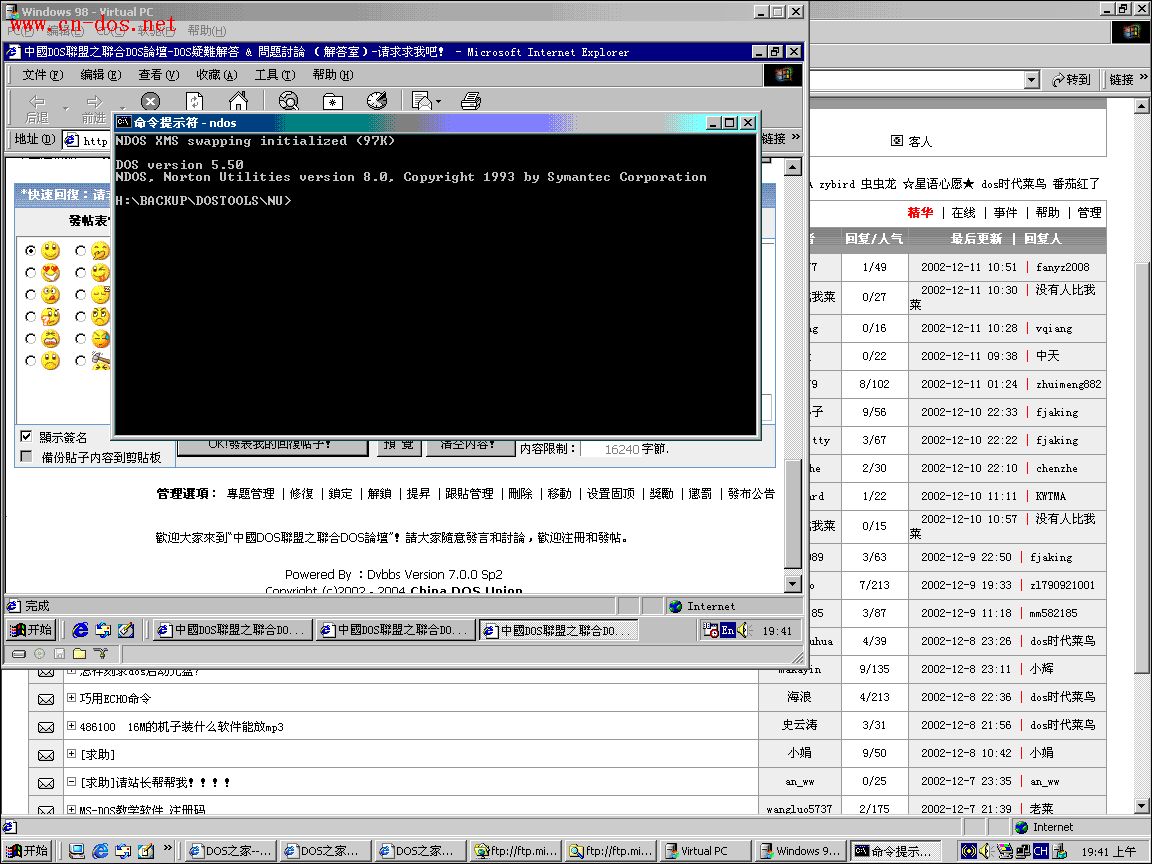
Task: Click the En language indicator in Win98 tray
Action: [x=727, y=630]
